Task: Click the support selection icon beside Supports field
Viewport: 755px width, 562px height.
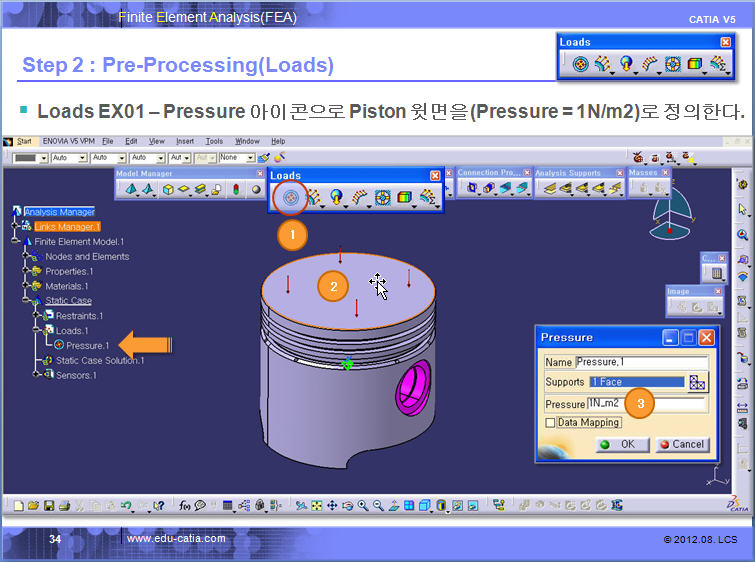Action: point(698,382)
